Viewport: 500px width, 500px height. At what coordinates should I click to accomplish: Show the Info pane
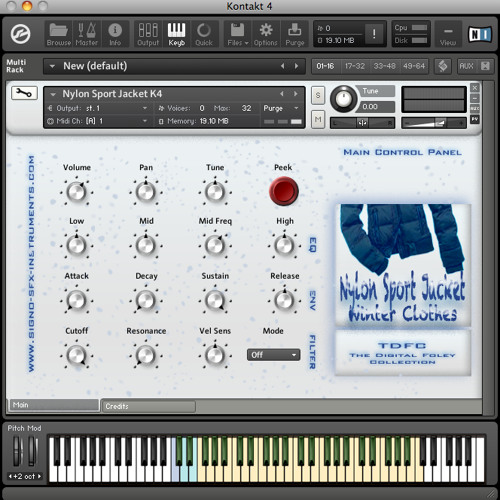[x=115, y=34]
